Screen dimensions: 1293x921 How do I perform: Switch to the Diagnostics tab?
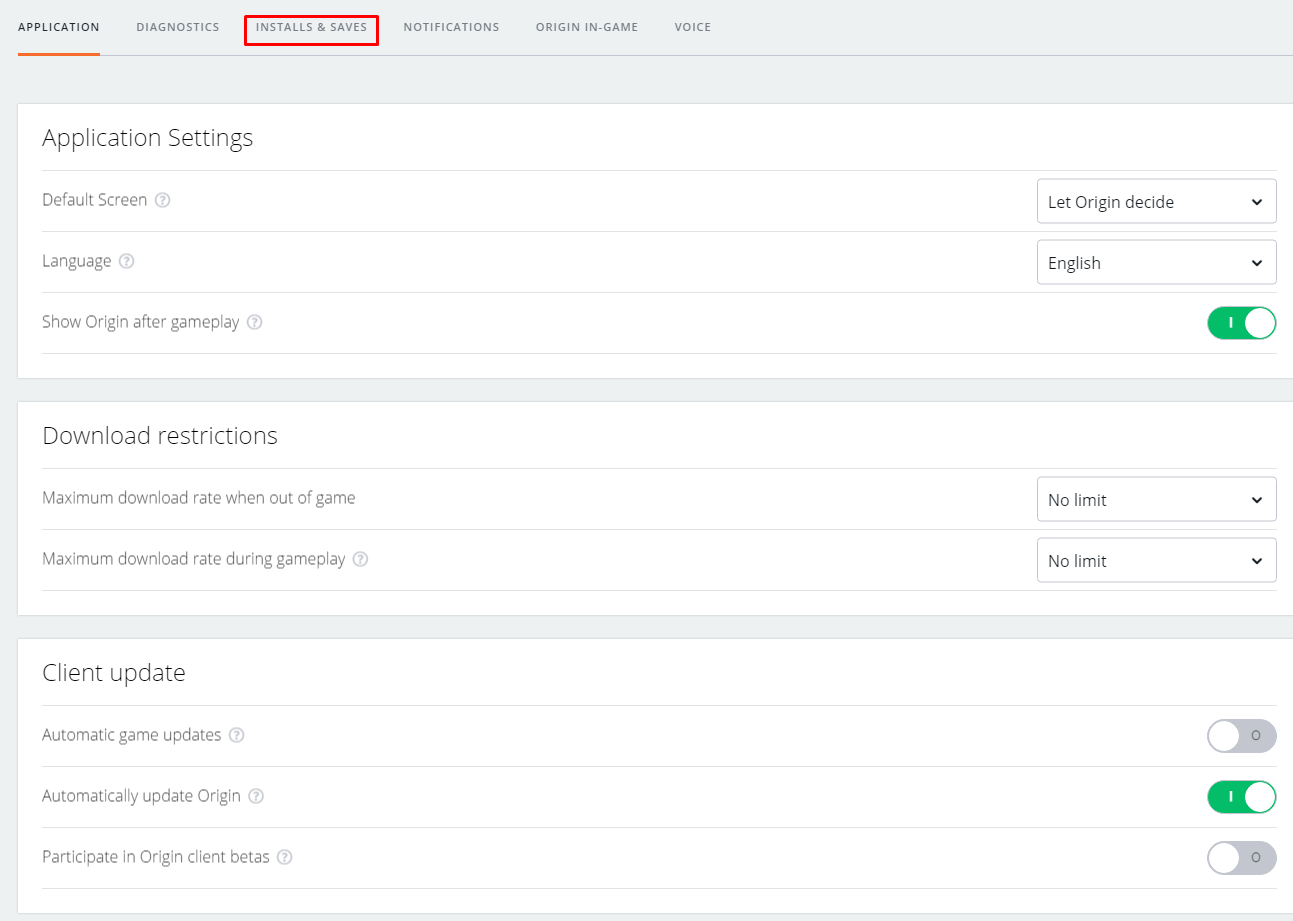click(x=178, y=27)
